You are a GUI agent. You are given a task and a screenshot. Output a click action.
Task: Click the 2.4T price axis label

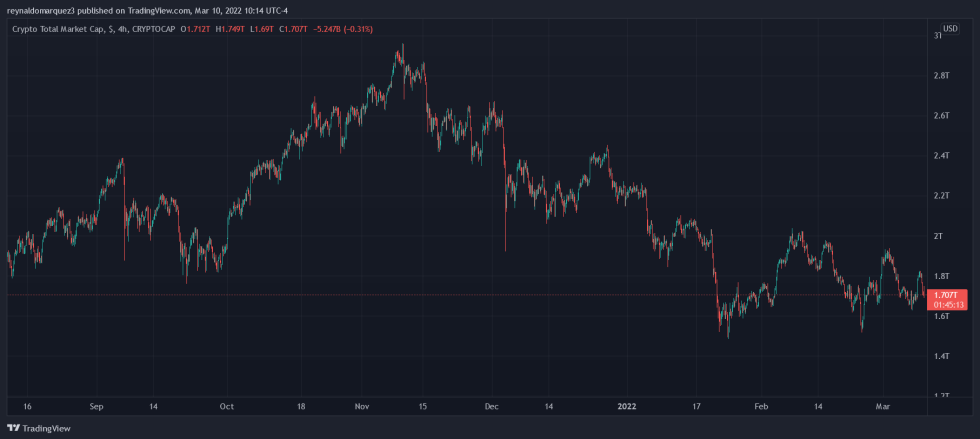pyautogui.click(x=941, y=156)
